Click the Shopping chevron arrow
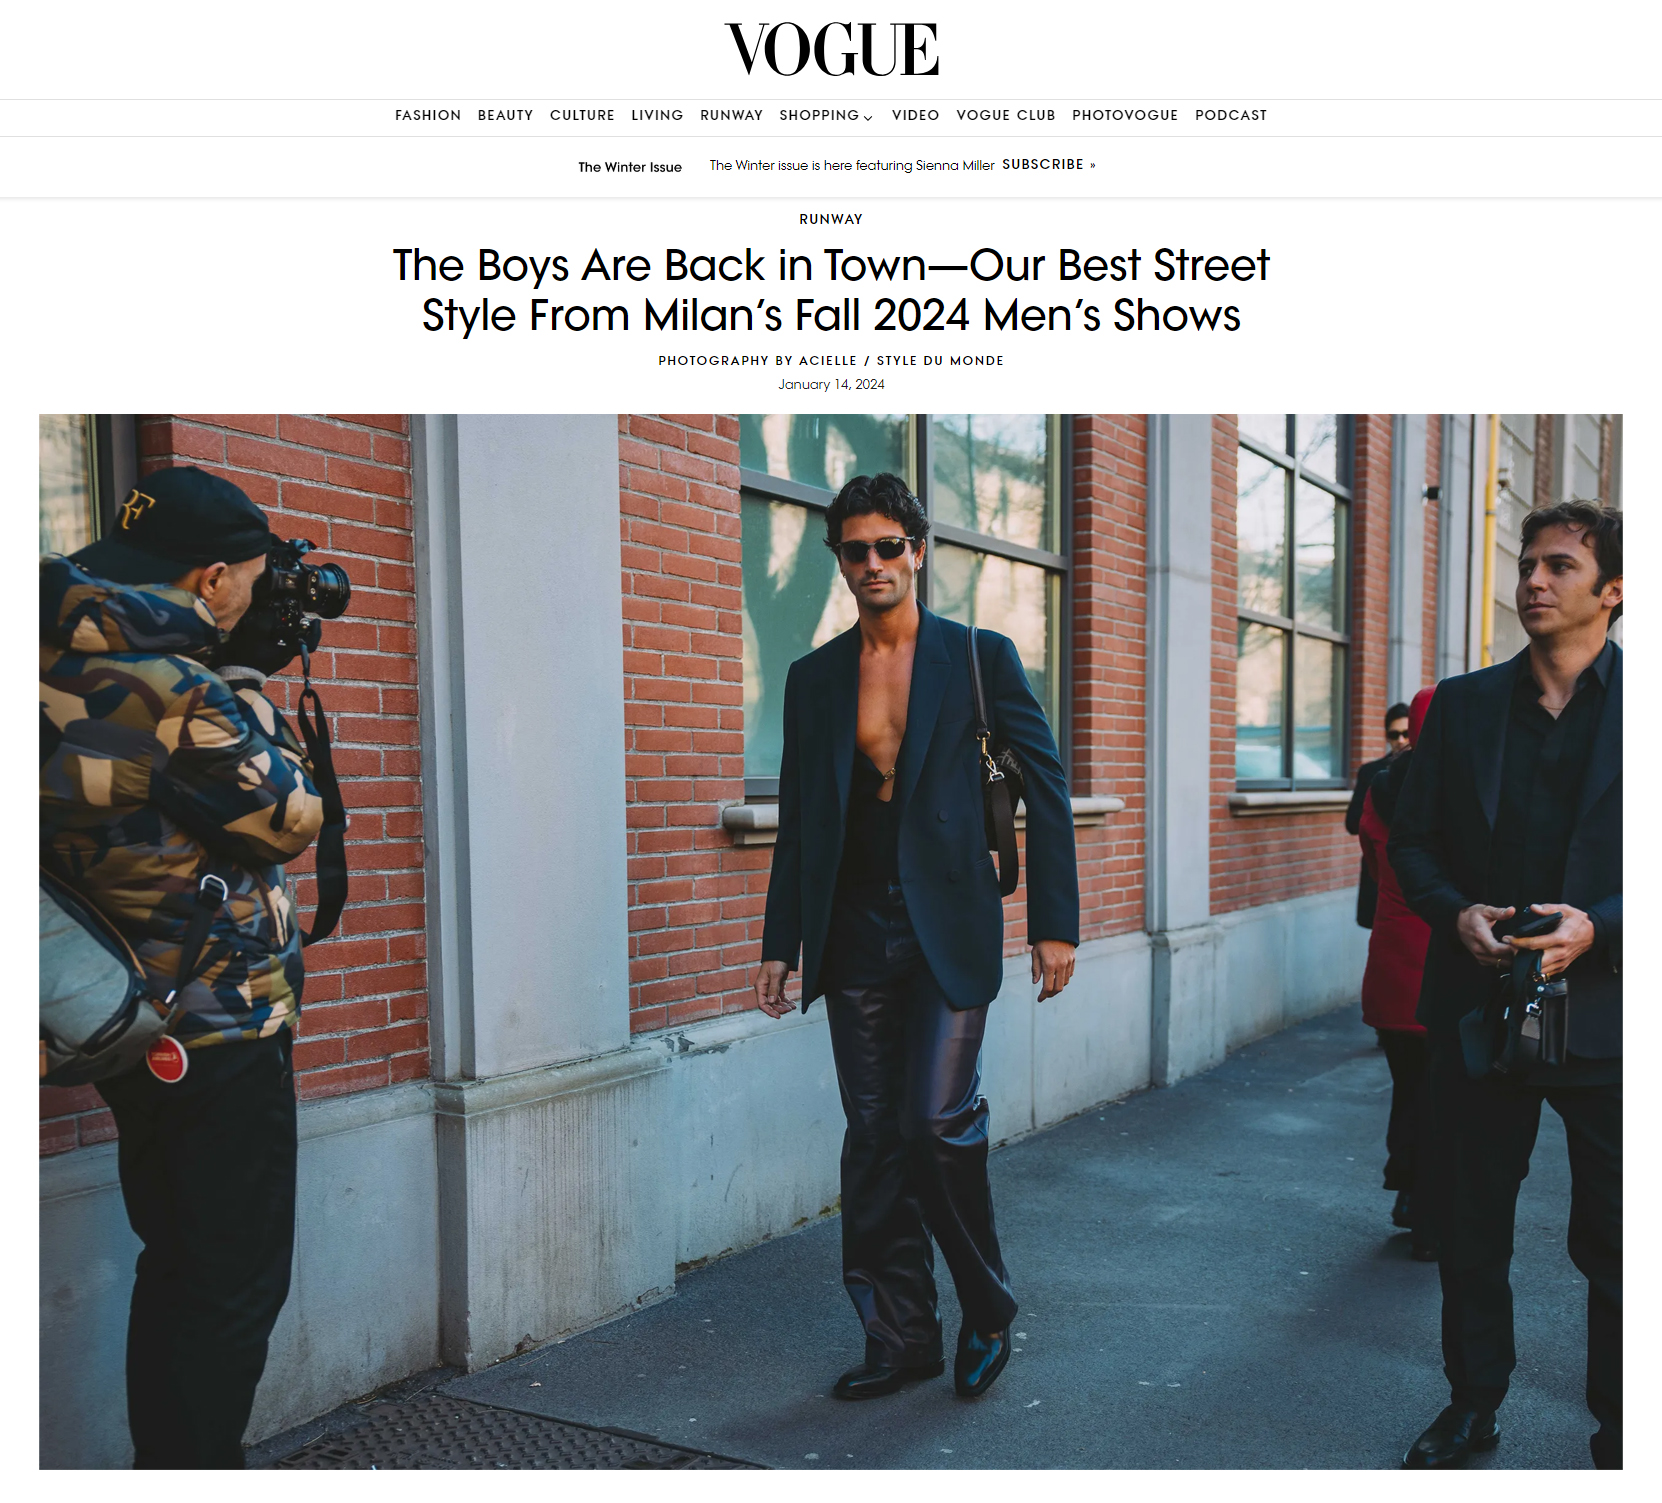 pos(868,117)
